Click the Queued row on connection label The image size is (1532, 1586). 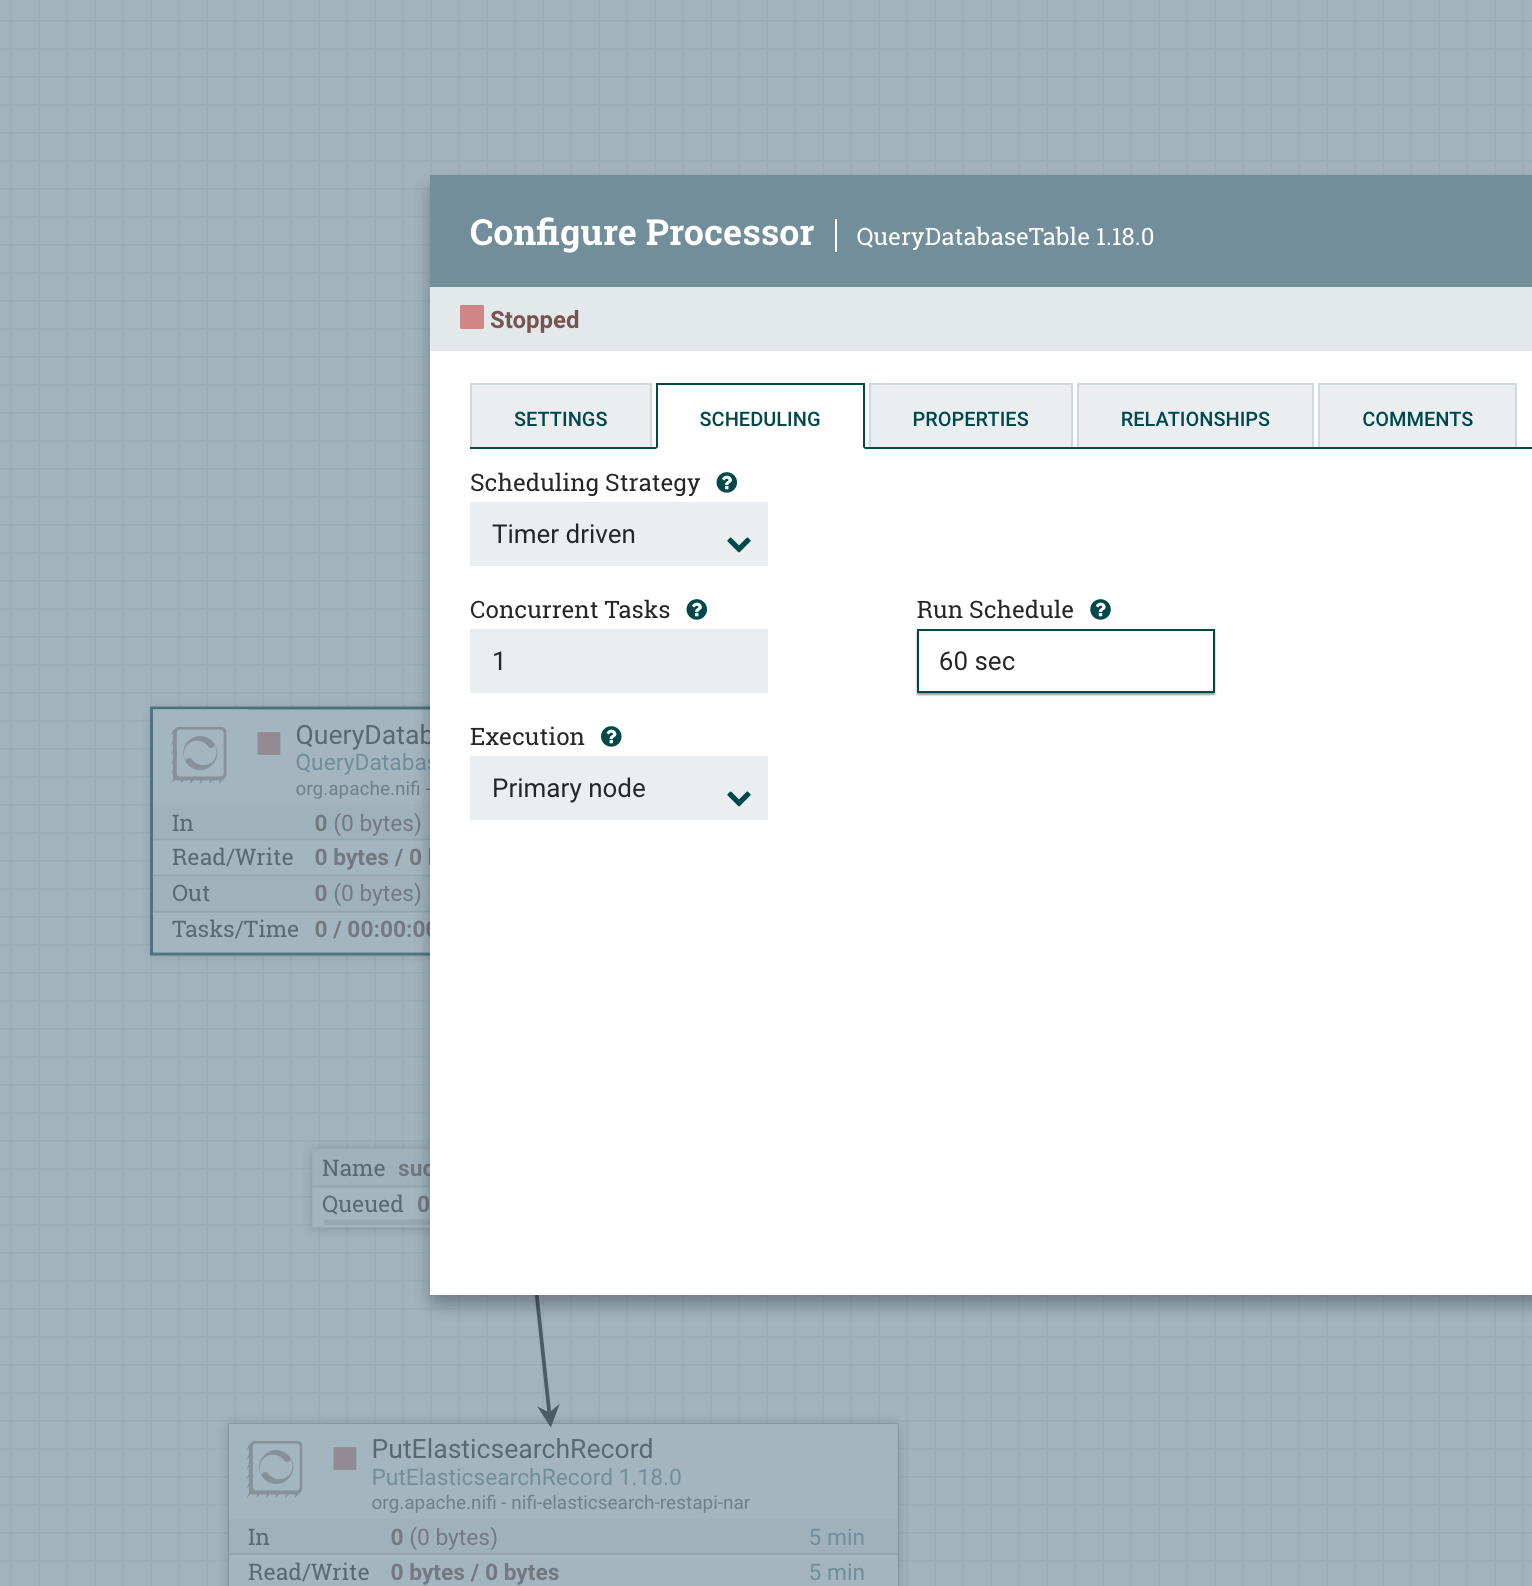point(373,1204)
